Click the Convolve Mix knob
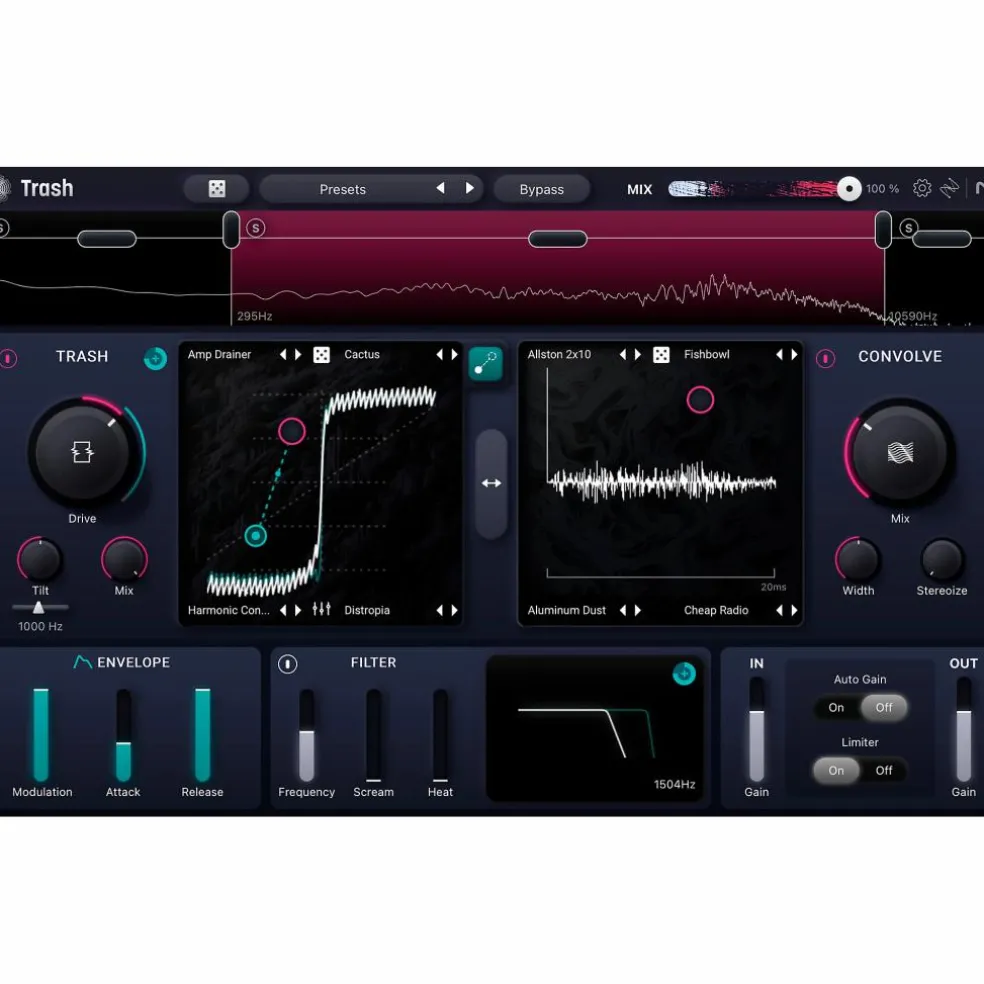The image size is (984, 984). (900, 452)
